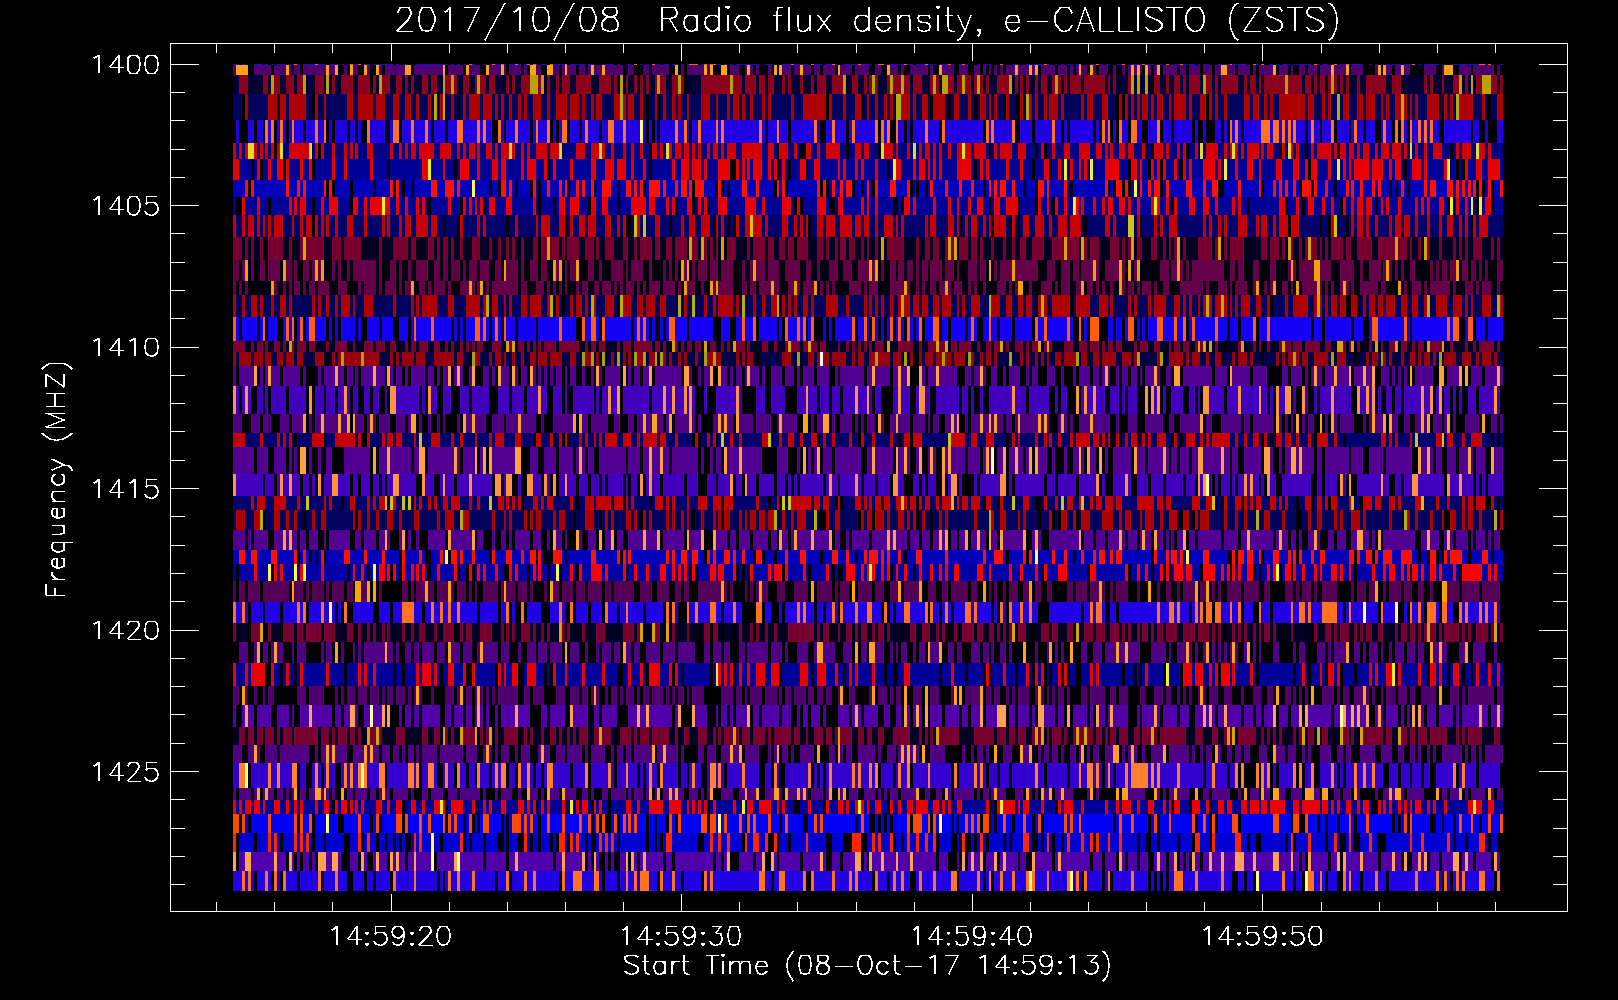Viewport: 1618px width, 1000px height.
Task: Click the 'Frequency (MHZ)' axis label
Action: (x=57, y=480)
